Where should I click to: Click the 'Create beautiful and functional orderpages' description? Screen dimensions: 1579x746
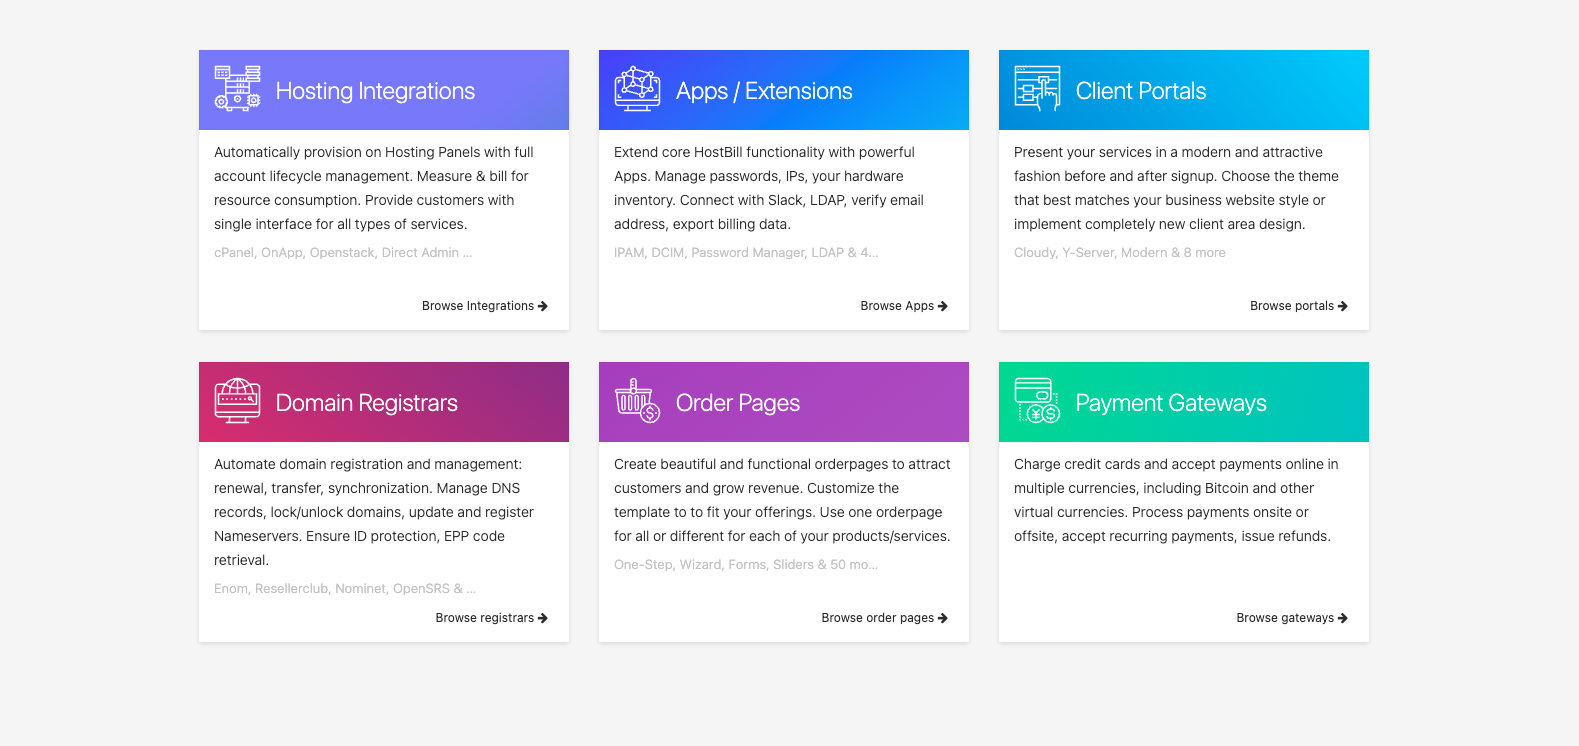click(782, 500)
